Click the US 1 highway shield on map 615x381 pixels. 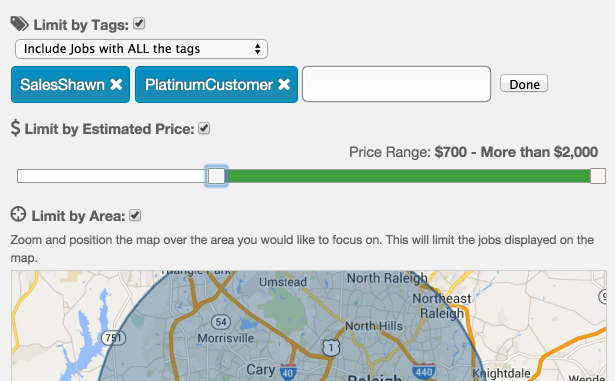331,348
